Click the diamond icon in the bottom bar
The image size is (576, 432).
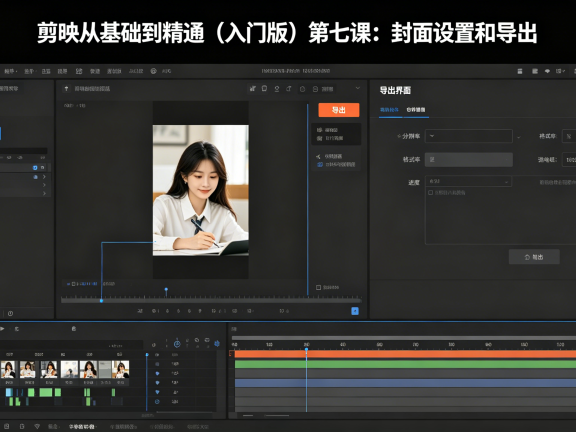tap(37, 426)
